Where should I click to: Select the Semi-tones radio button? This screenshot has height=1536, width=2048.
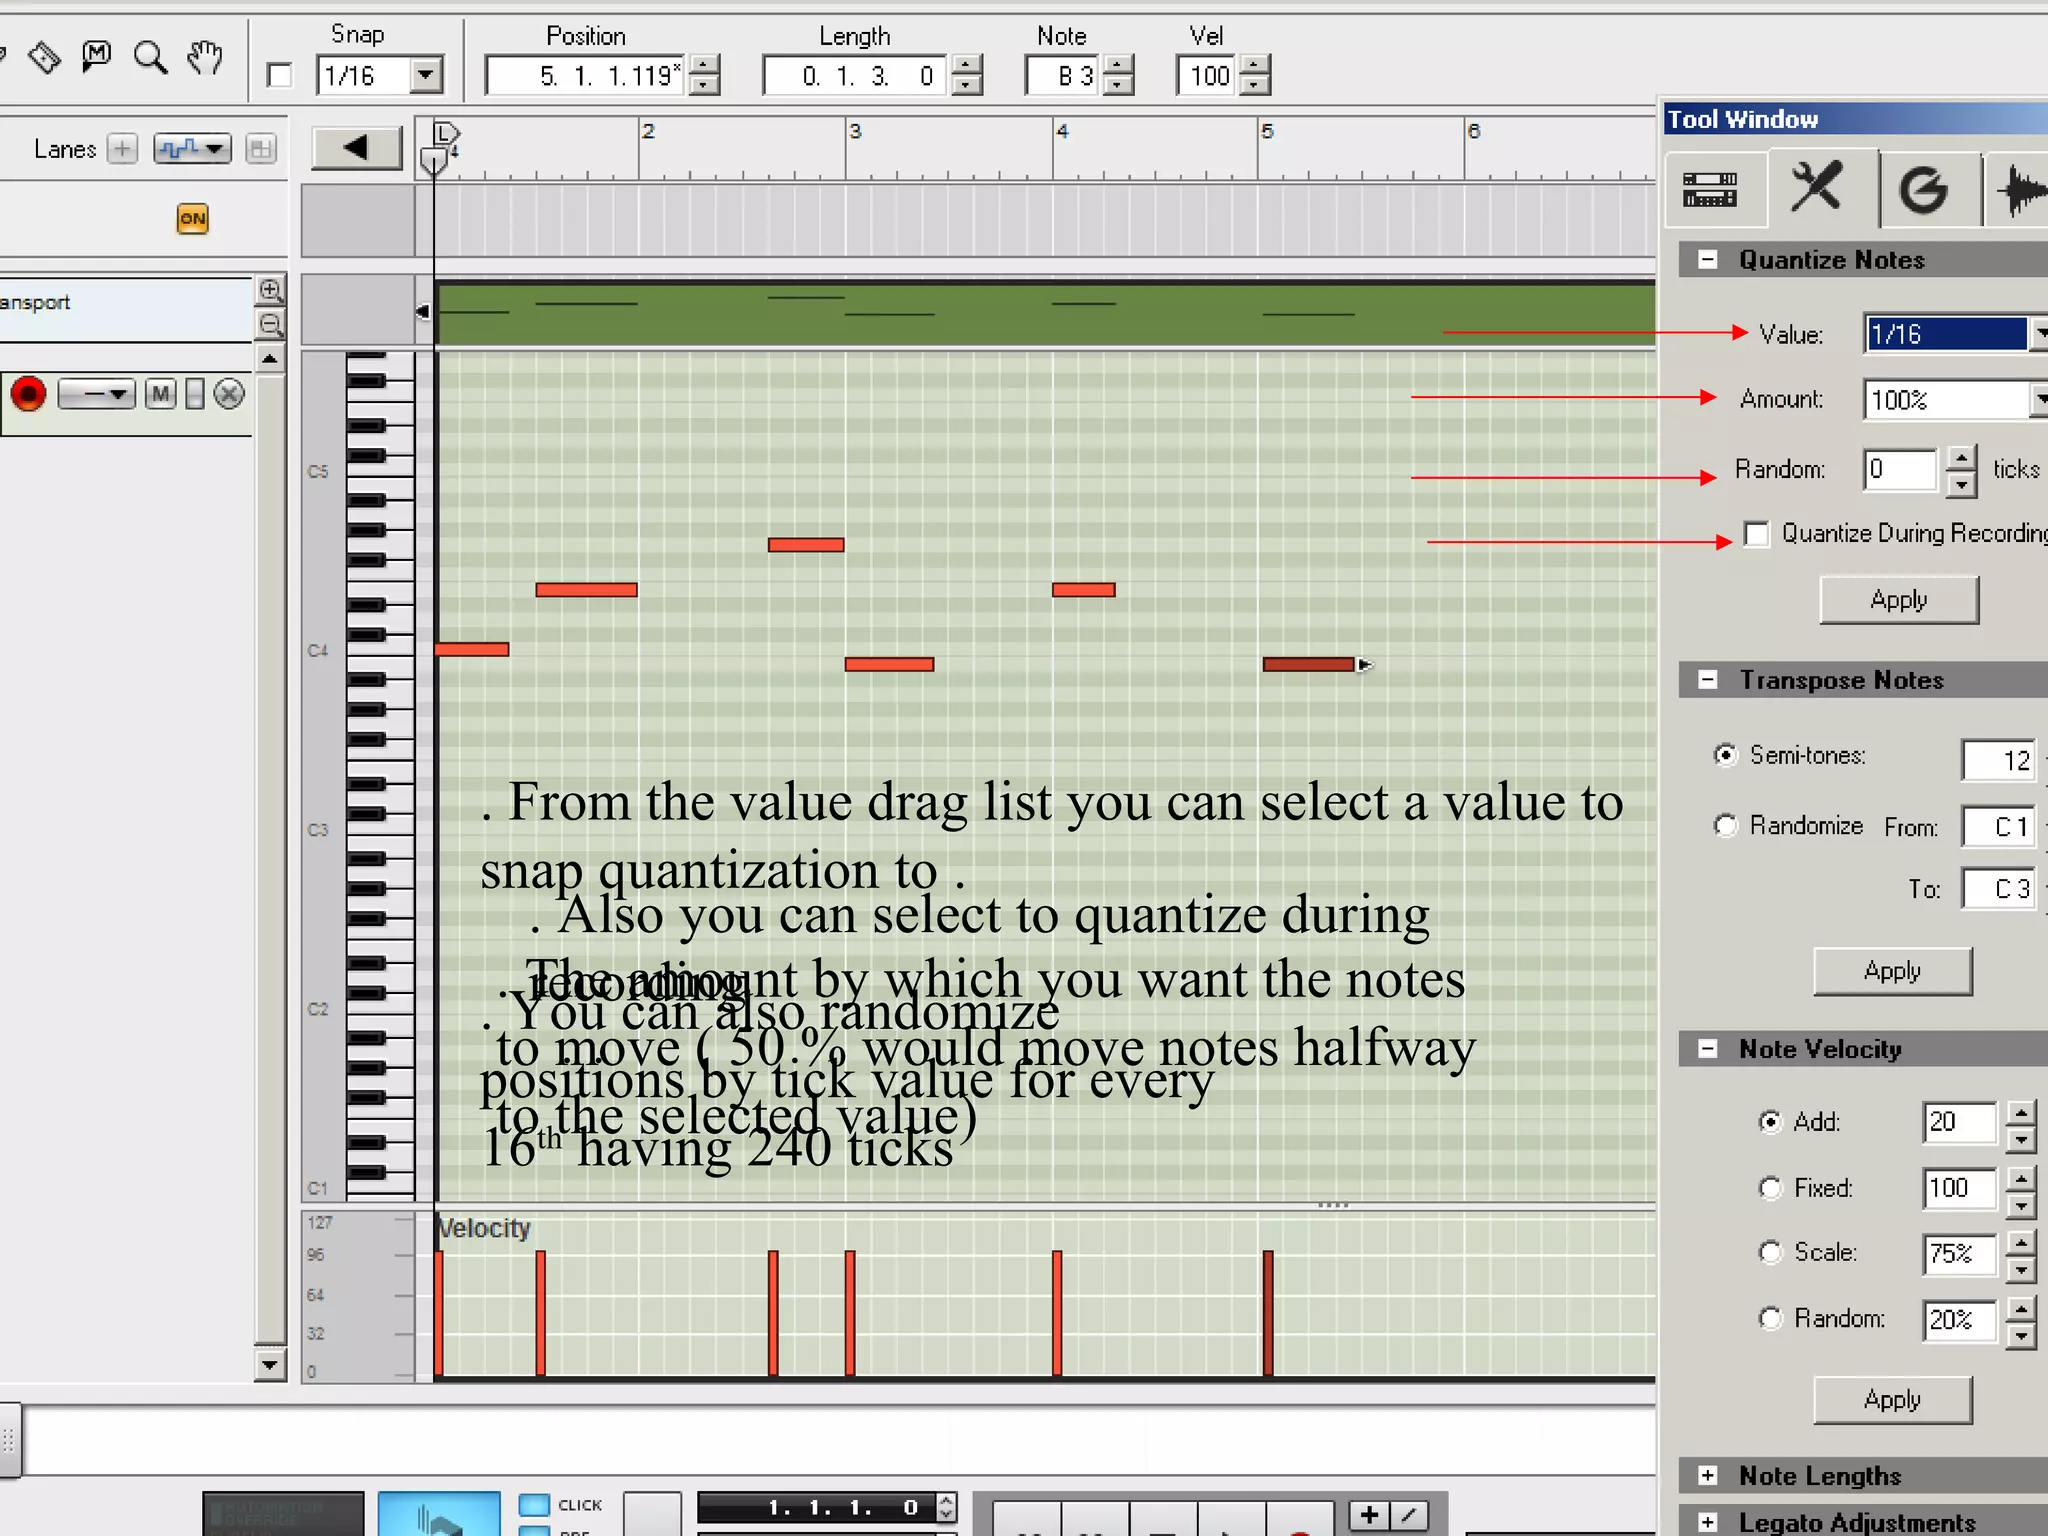(1726, 755)
